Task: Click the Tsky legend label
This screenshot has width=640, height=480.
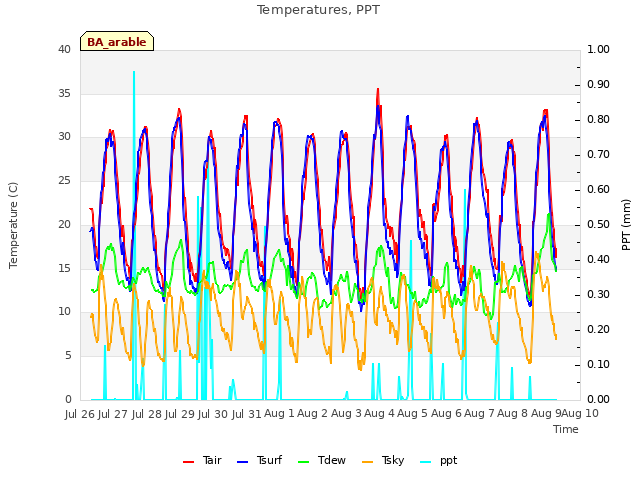Action: (393, 460)
